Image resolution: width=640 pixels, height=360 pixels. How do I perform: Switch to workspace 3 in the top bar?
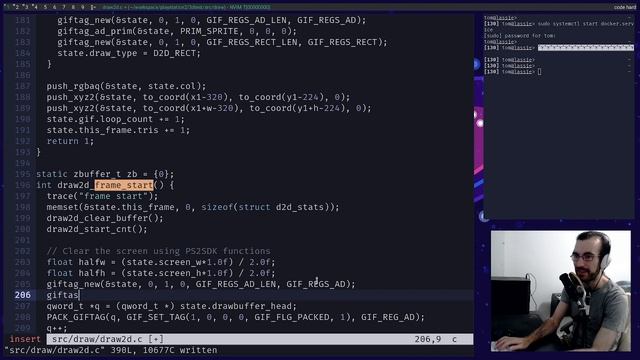tap(26, 7)
